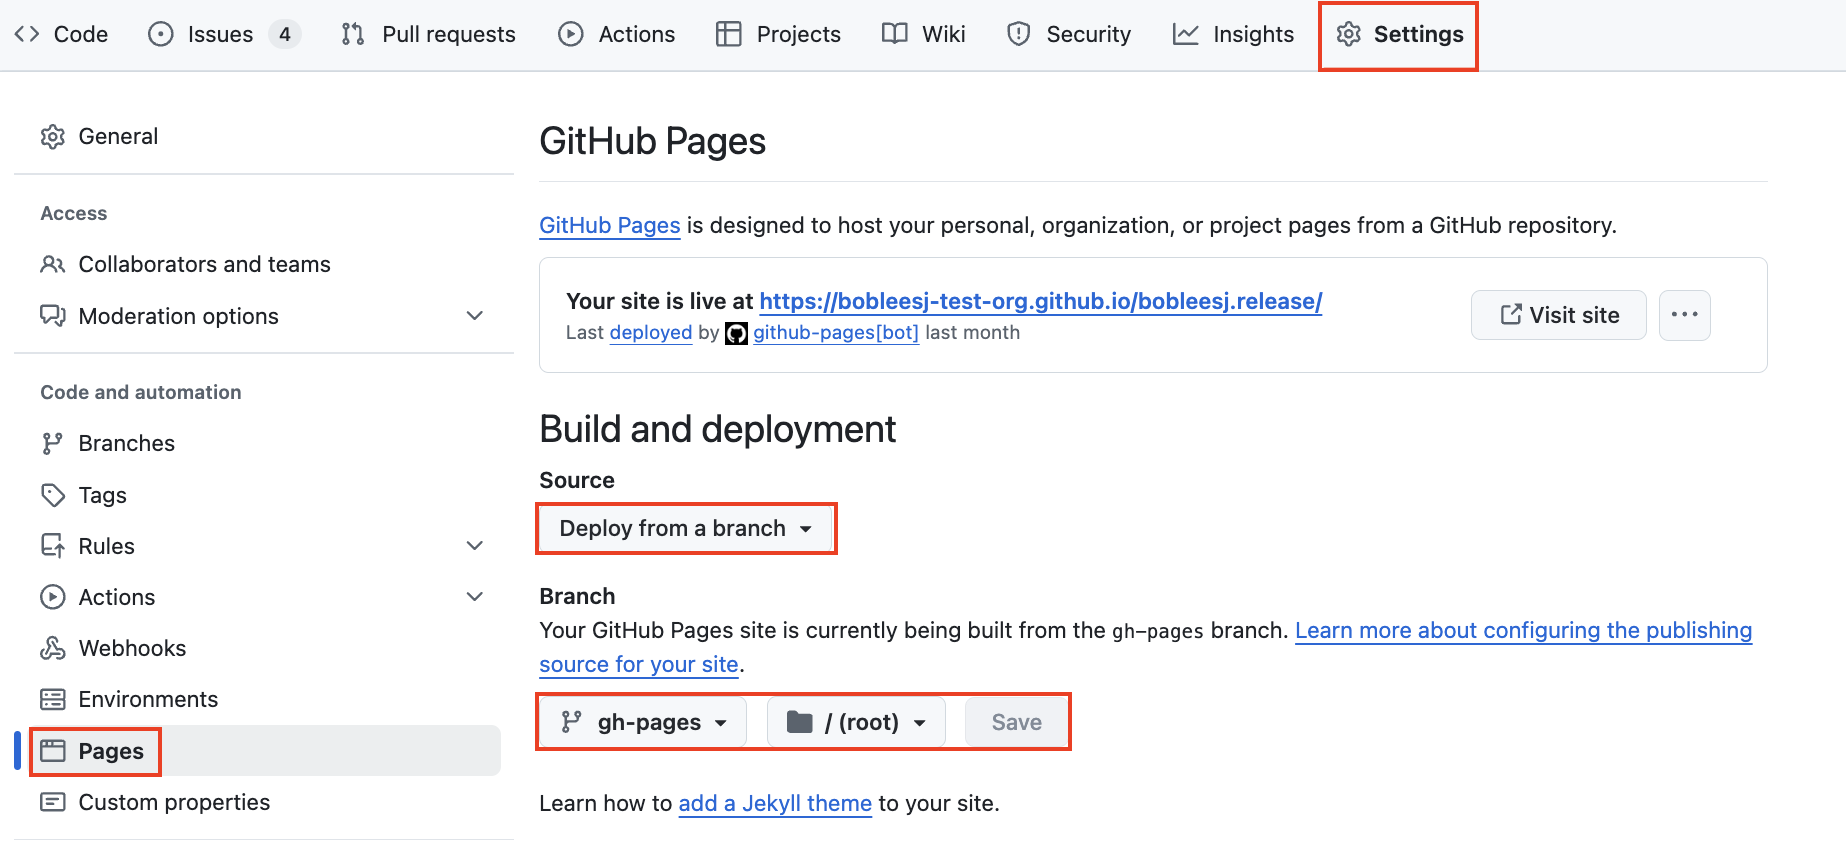
Task: Click the Settings gear icon in top nav
Action: click(1349, 34)
